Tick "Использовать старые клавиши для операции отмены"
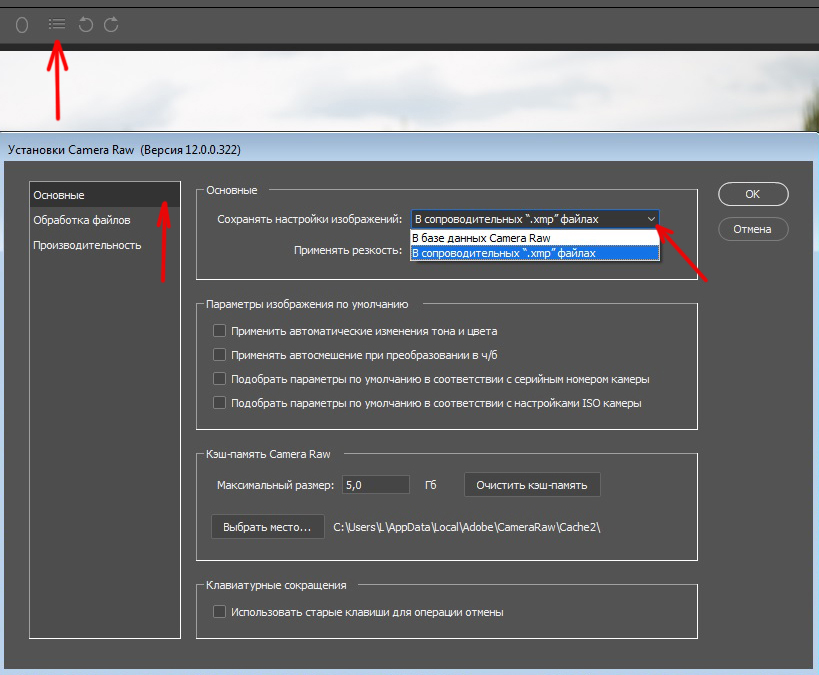This screenshot has width=819, height=675. pyautogui.click(x=220, y=612)
